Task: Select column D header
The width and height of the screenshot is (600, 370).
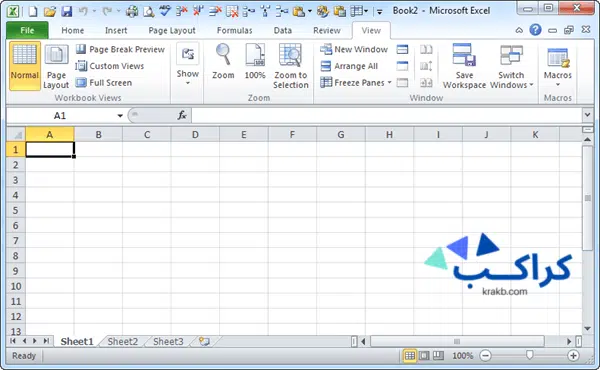Action: tap(195, 134)
